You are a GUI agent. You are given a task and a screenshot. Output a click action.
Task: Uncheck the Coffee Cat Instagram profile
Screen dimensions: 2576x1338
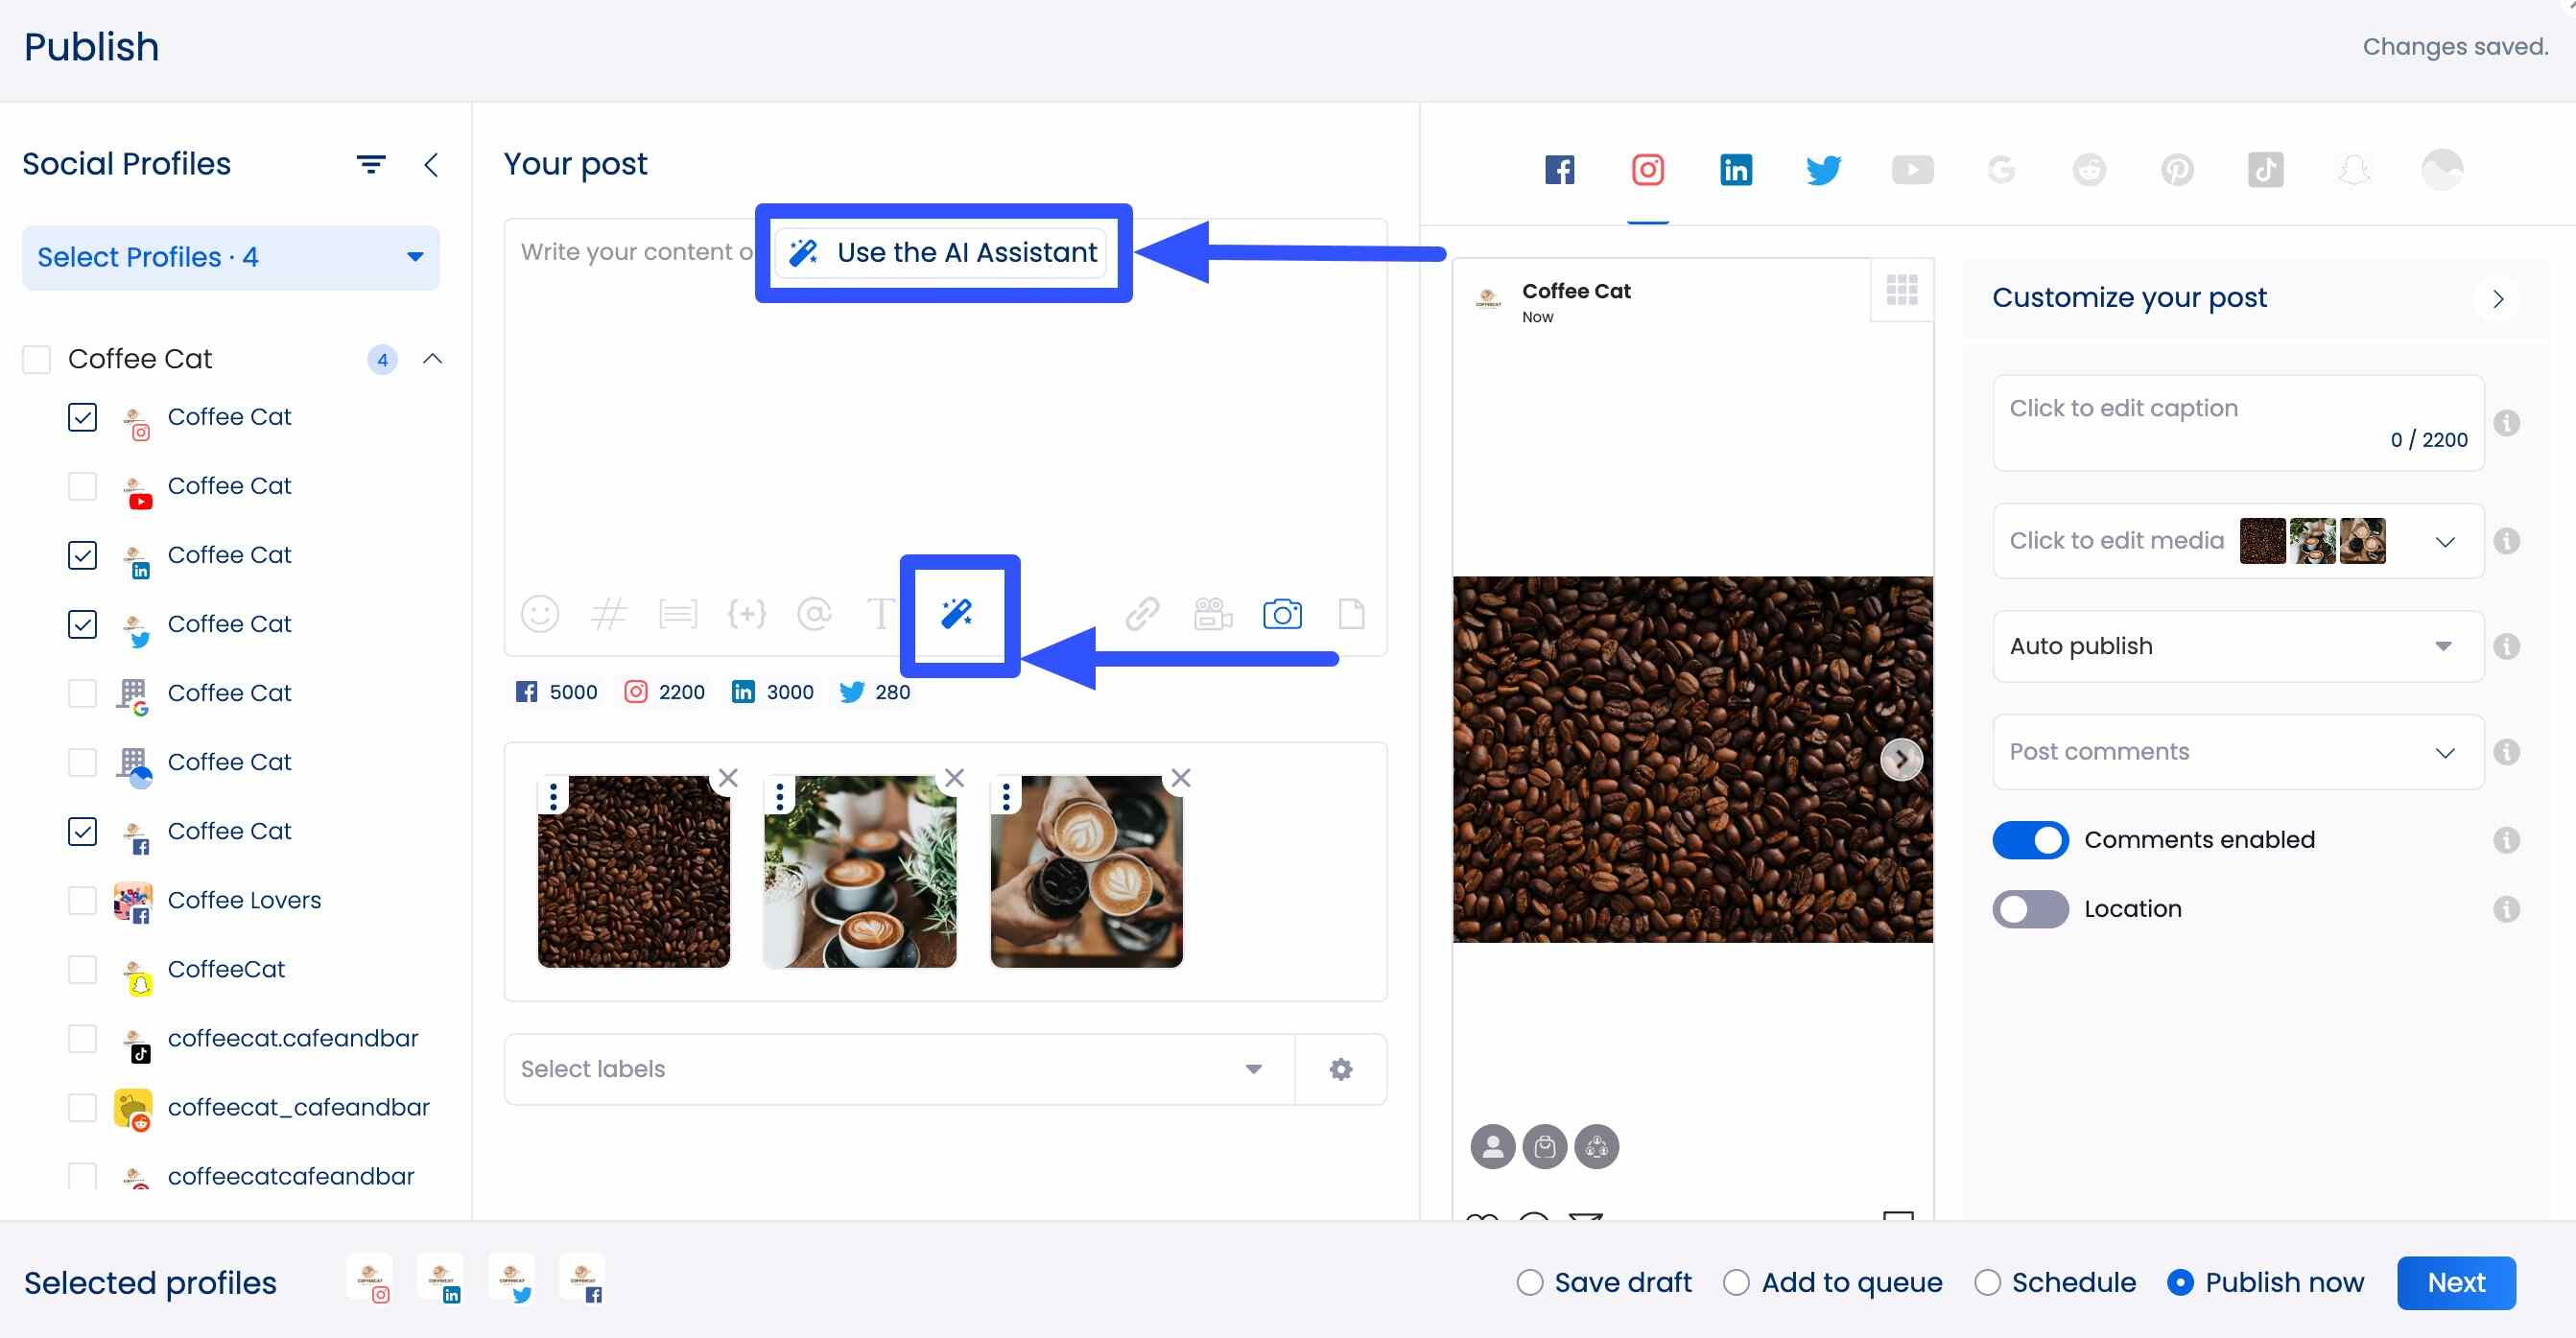tap(82, 417)
